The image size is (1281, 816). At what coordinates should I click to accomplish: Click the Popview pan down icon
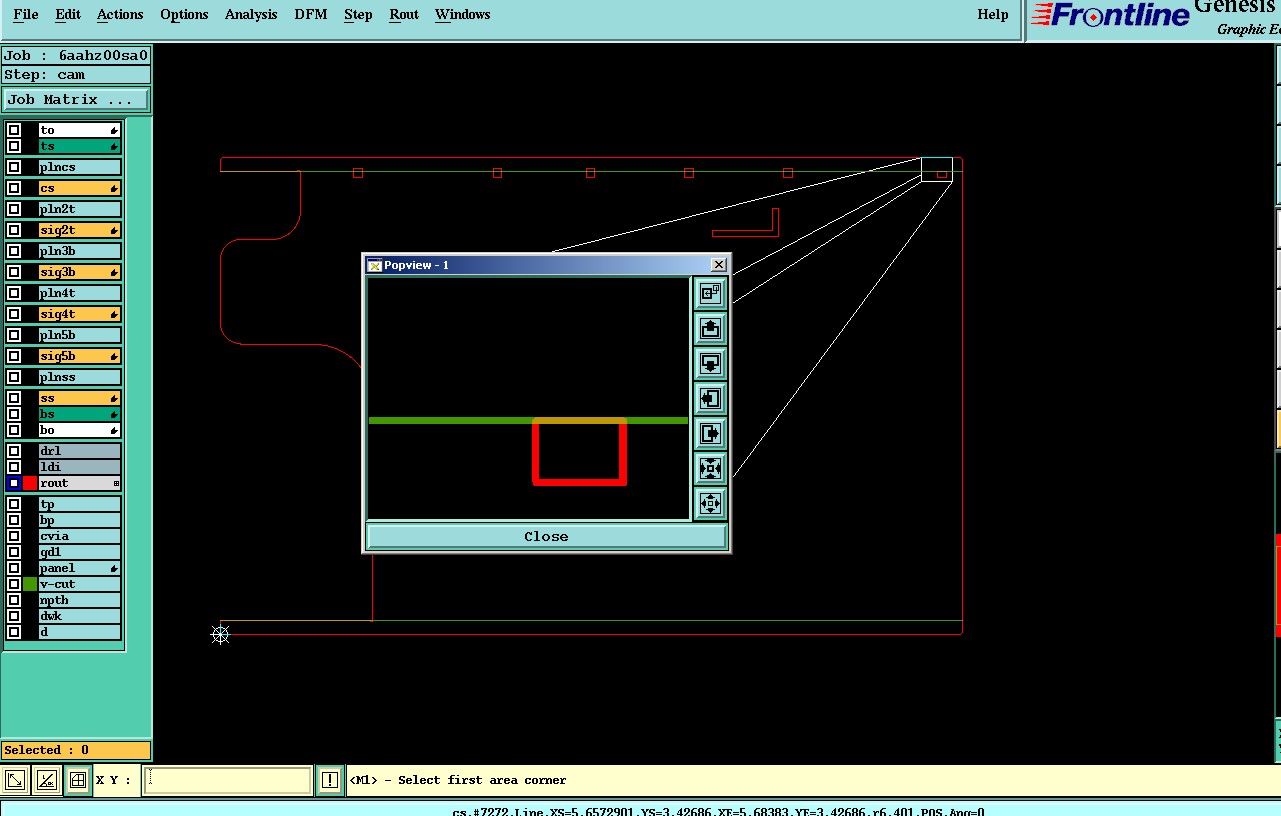click(710, 363)
